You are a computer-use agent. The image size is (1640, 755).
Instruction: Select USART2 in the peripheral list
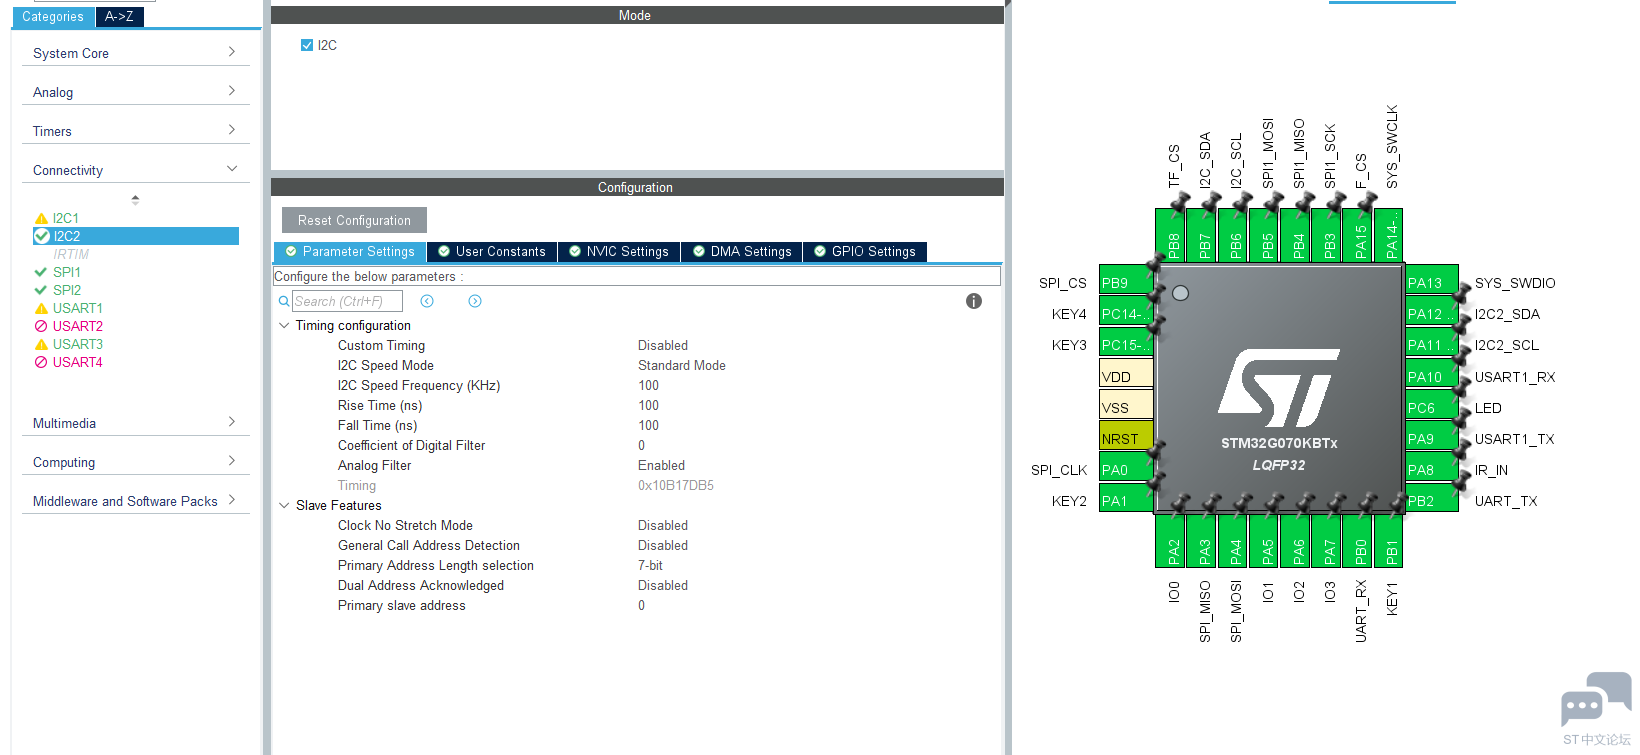[78, 326]
